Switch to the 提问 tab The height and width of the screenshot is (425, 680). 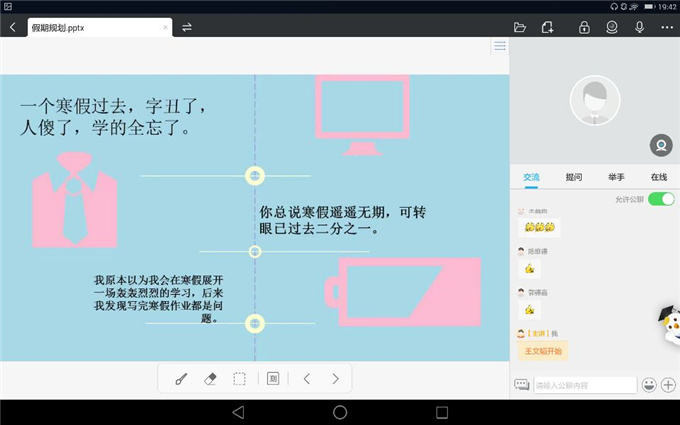(x=574, y=177)
